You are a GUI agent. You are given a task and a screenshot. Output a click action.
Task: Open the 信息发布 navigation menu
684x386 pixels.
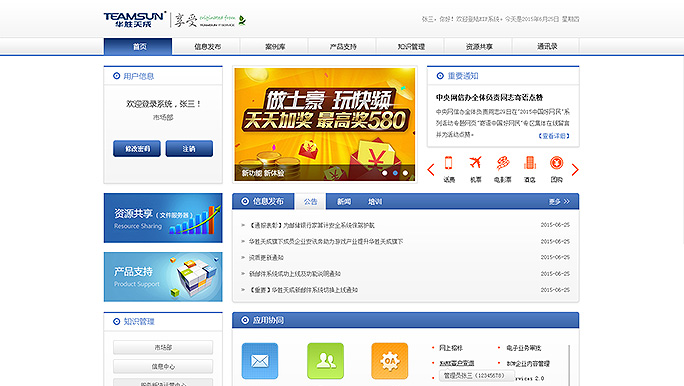point(207,46)
